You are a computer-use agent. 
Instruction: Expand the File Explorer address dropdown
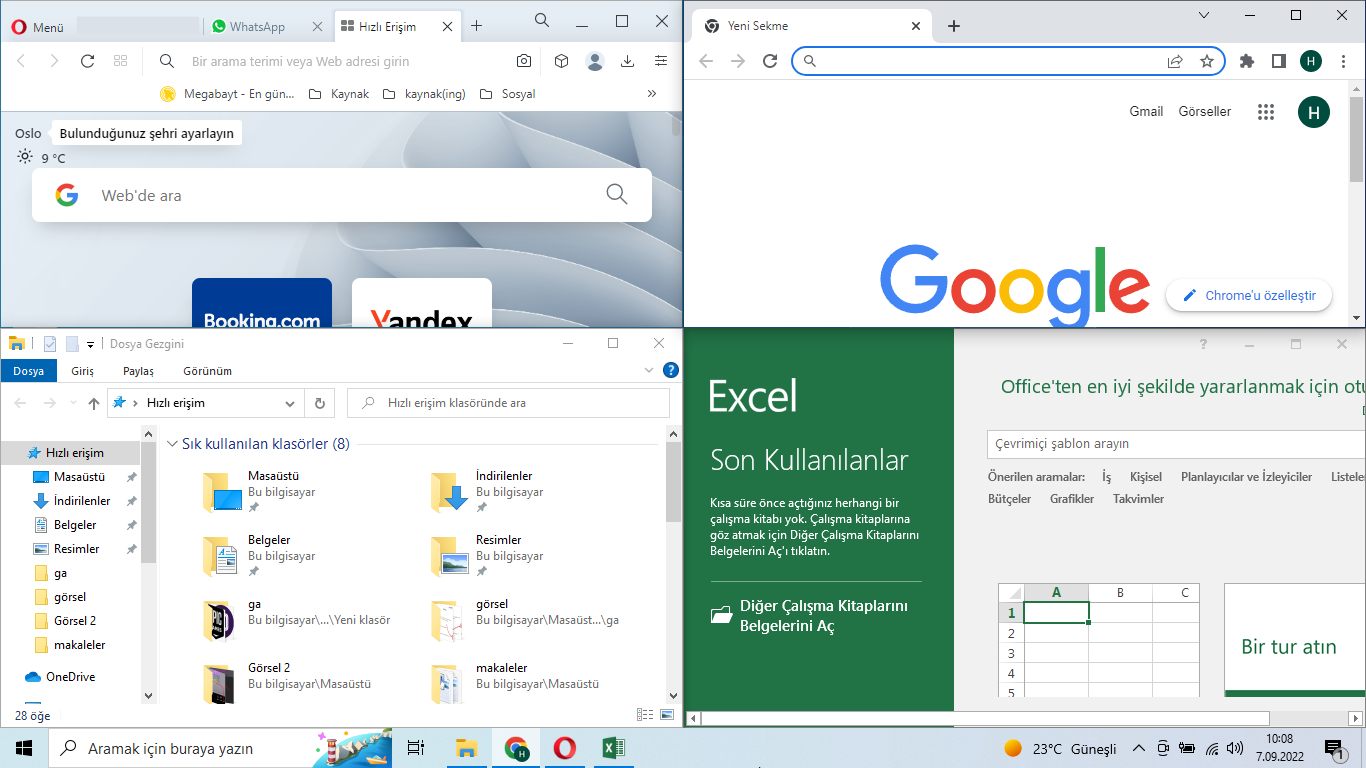[x=290, y=403]
